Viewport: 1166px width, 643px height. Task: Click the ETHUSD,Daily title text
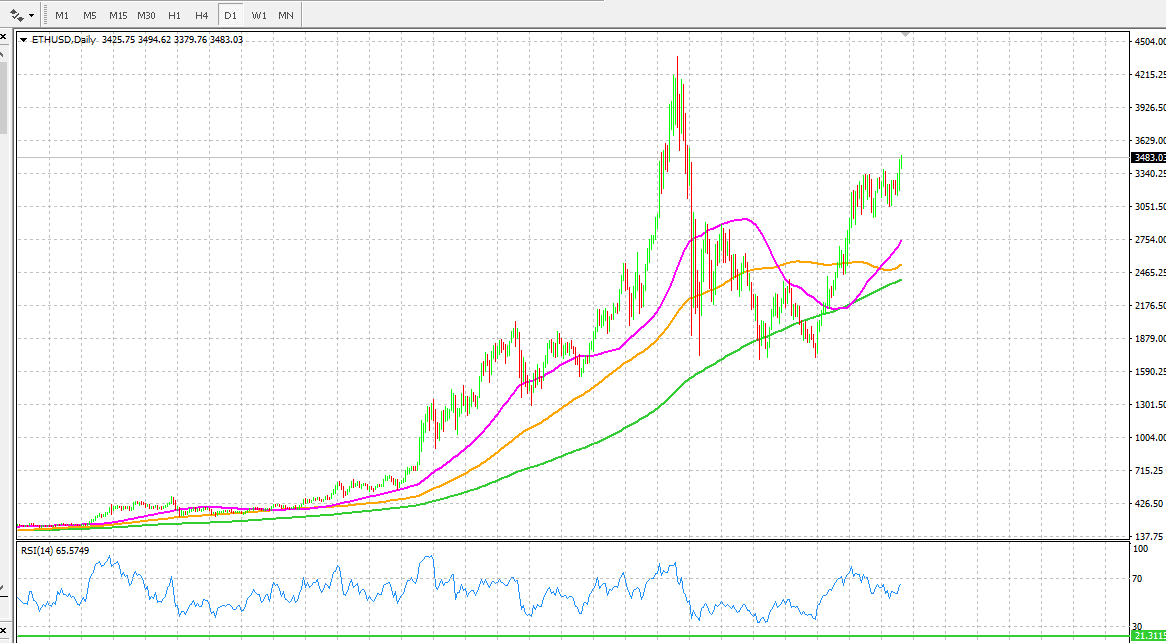62,39
